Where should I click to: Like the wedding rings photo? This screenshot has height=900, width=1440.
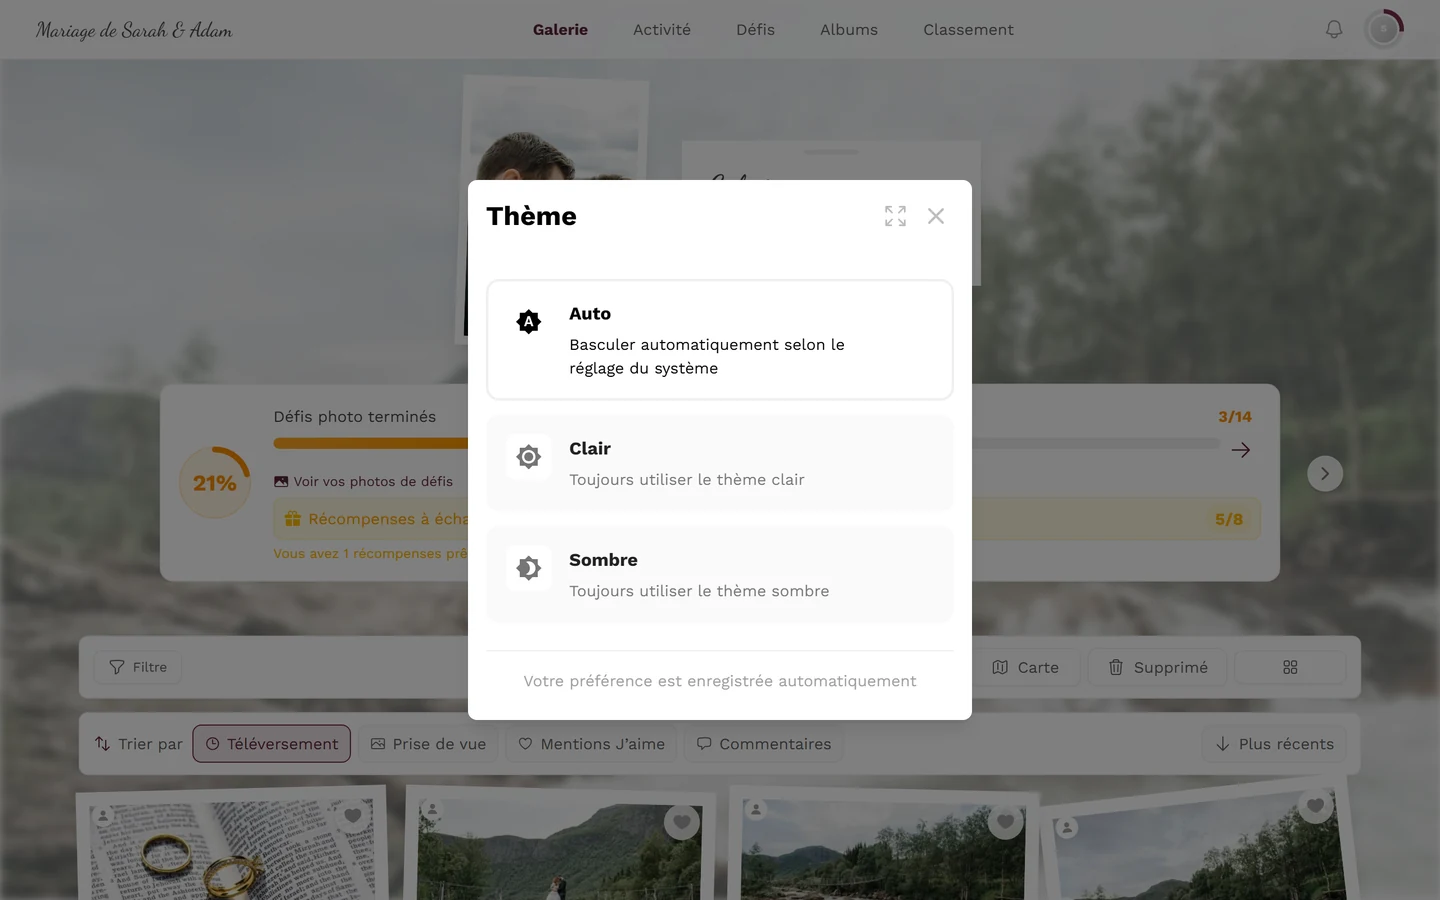[x=352, y=816]
